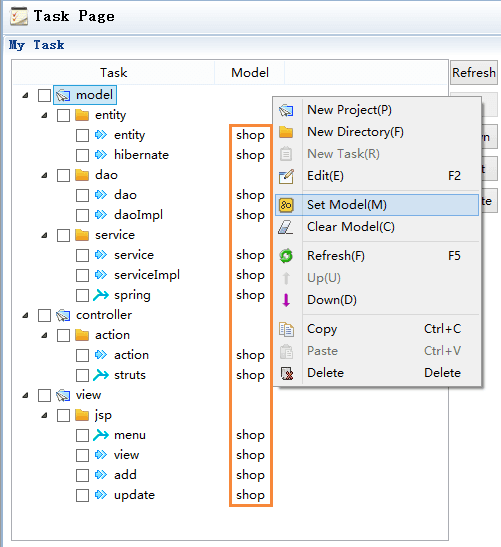Check the hibernate task checkbox
Viewport: 501px width, 547px height.
click(x=82, y=155)
